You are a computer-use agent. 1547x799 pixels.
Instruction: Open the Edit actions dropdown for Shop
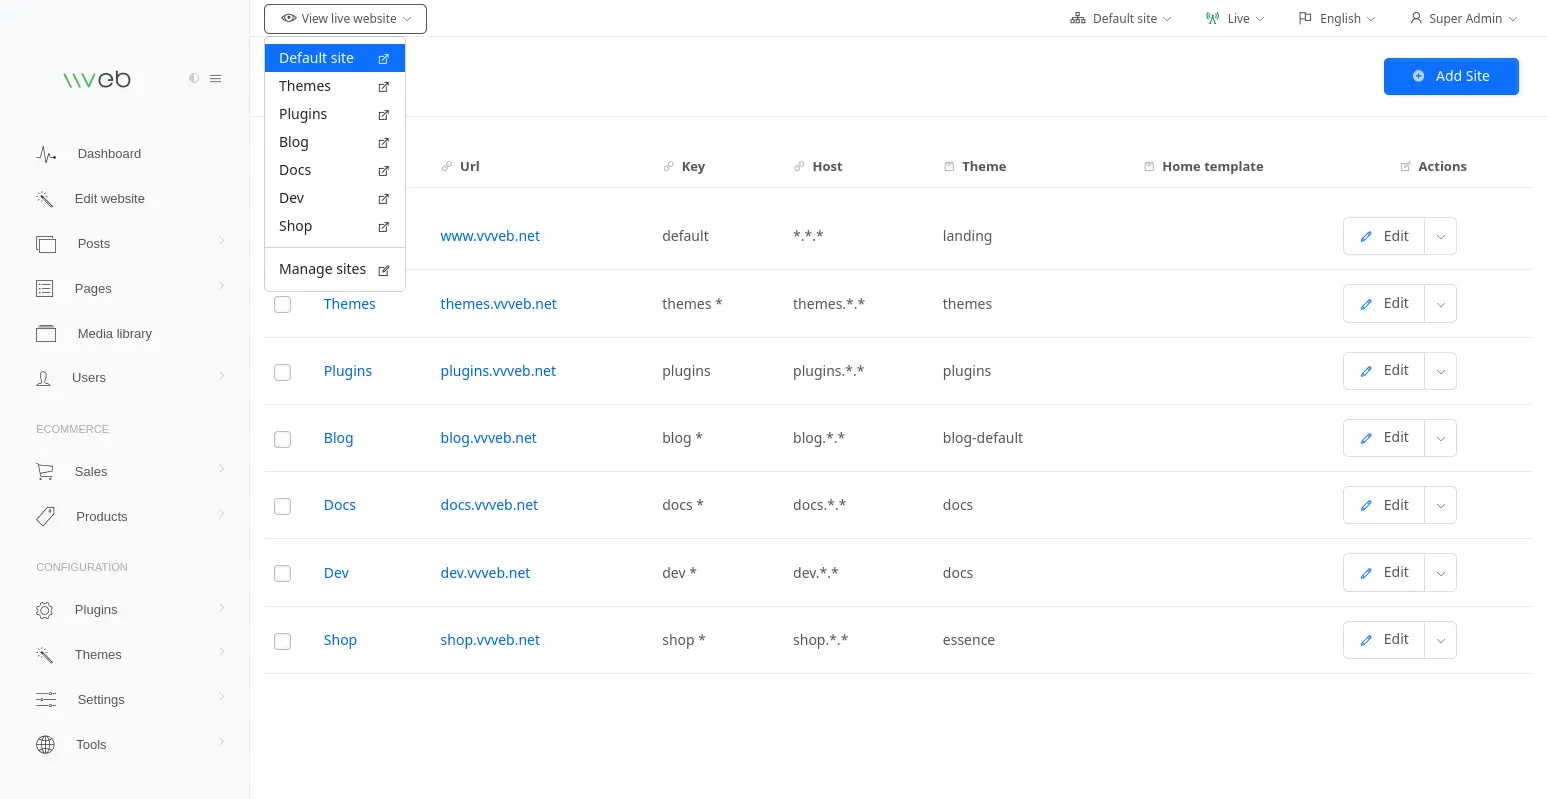(x=1440, y=639)
